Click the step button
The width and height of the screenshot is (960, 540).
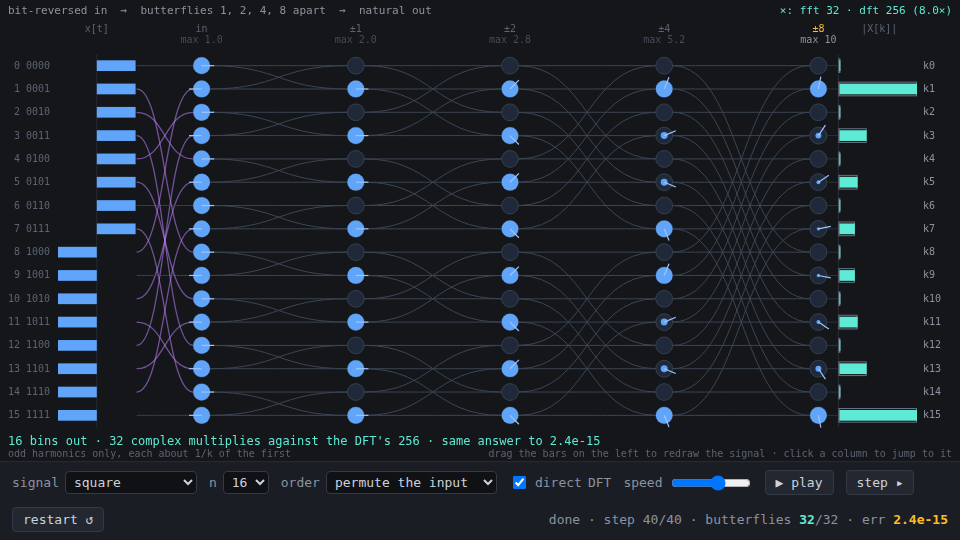(880, 482)
